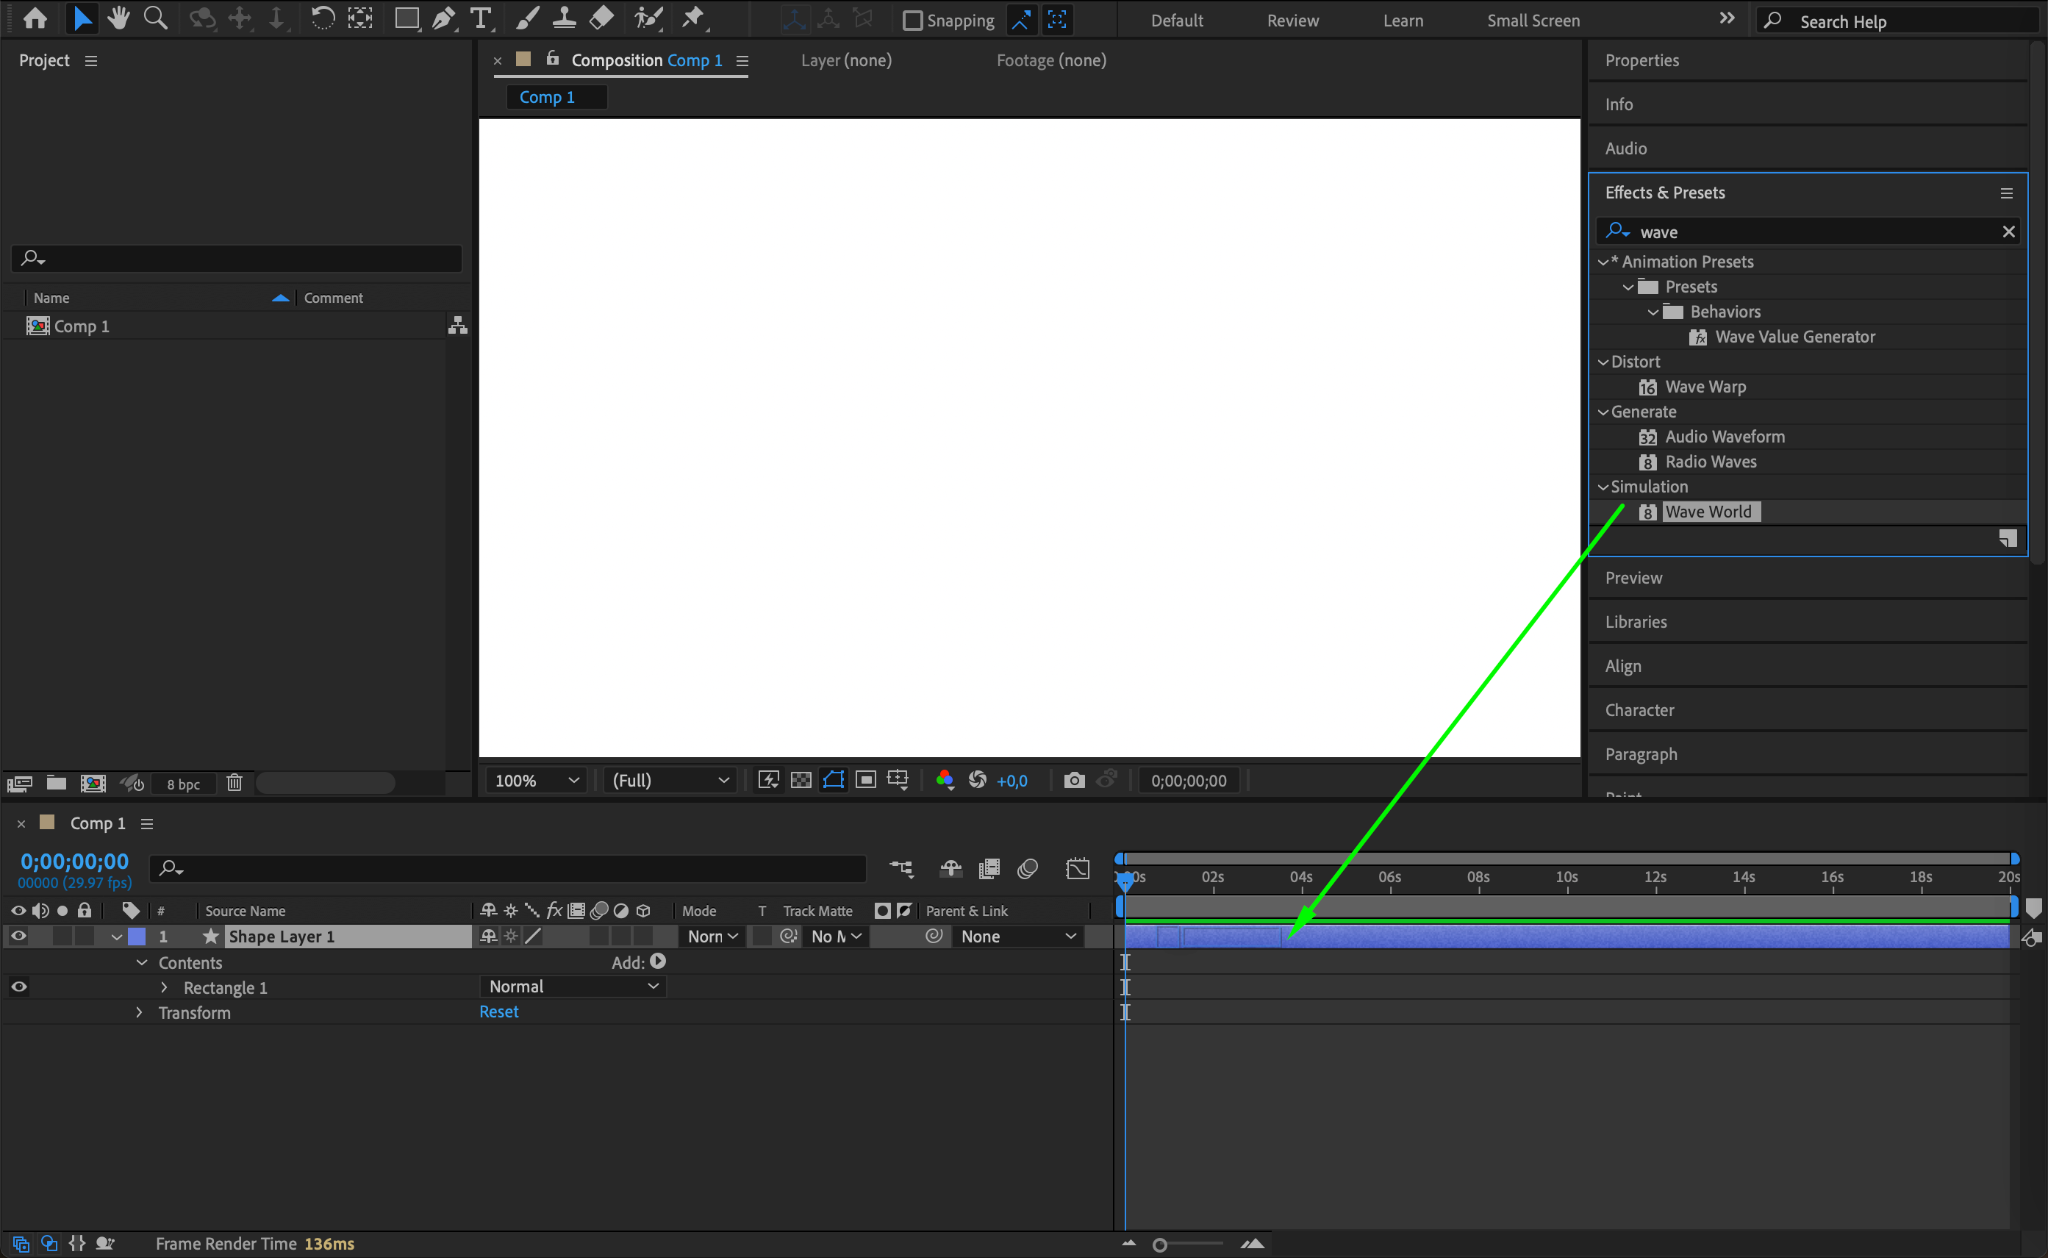Image resolution: width=2048 pixels, height=1258 pixels.
Task: Open the Parent & Link None dropdown
Action: (x=1018, y=936)
